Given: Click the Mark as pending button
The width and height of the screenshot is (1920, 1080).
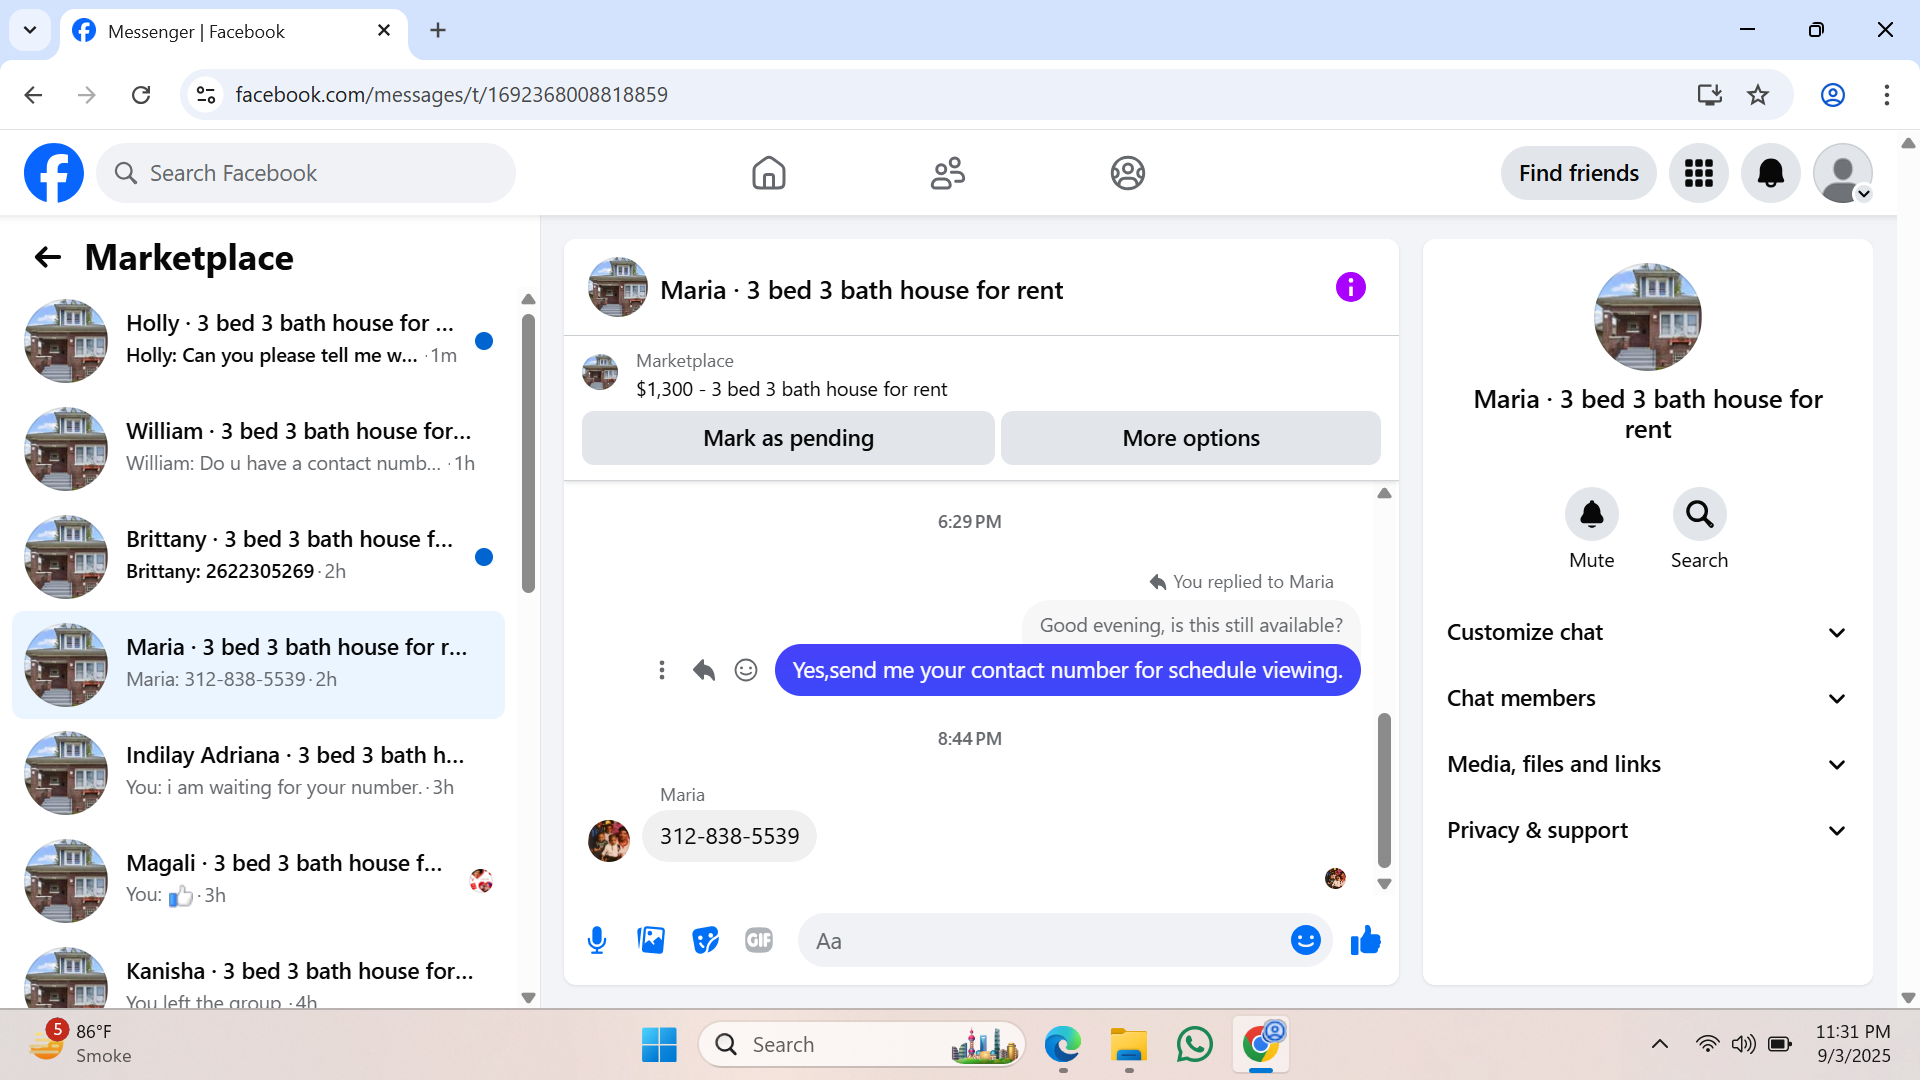Looking at the screenshot, I should [788, 438].
